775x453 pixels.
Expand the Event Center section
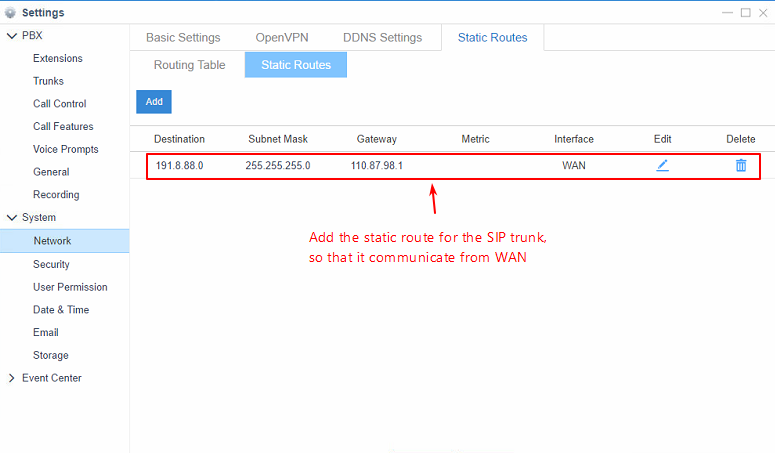[11, 378]
